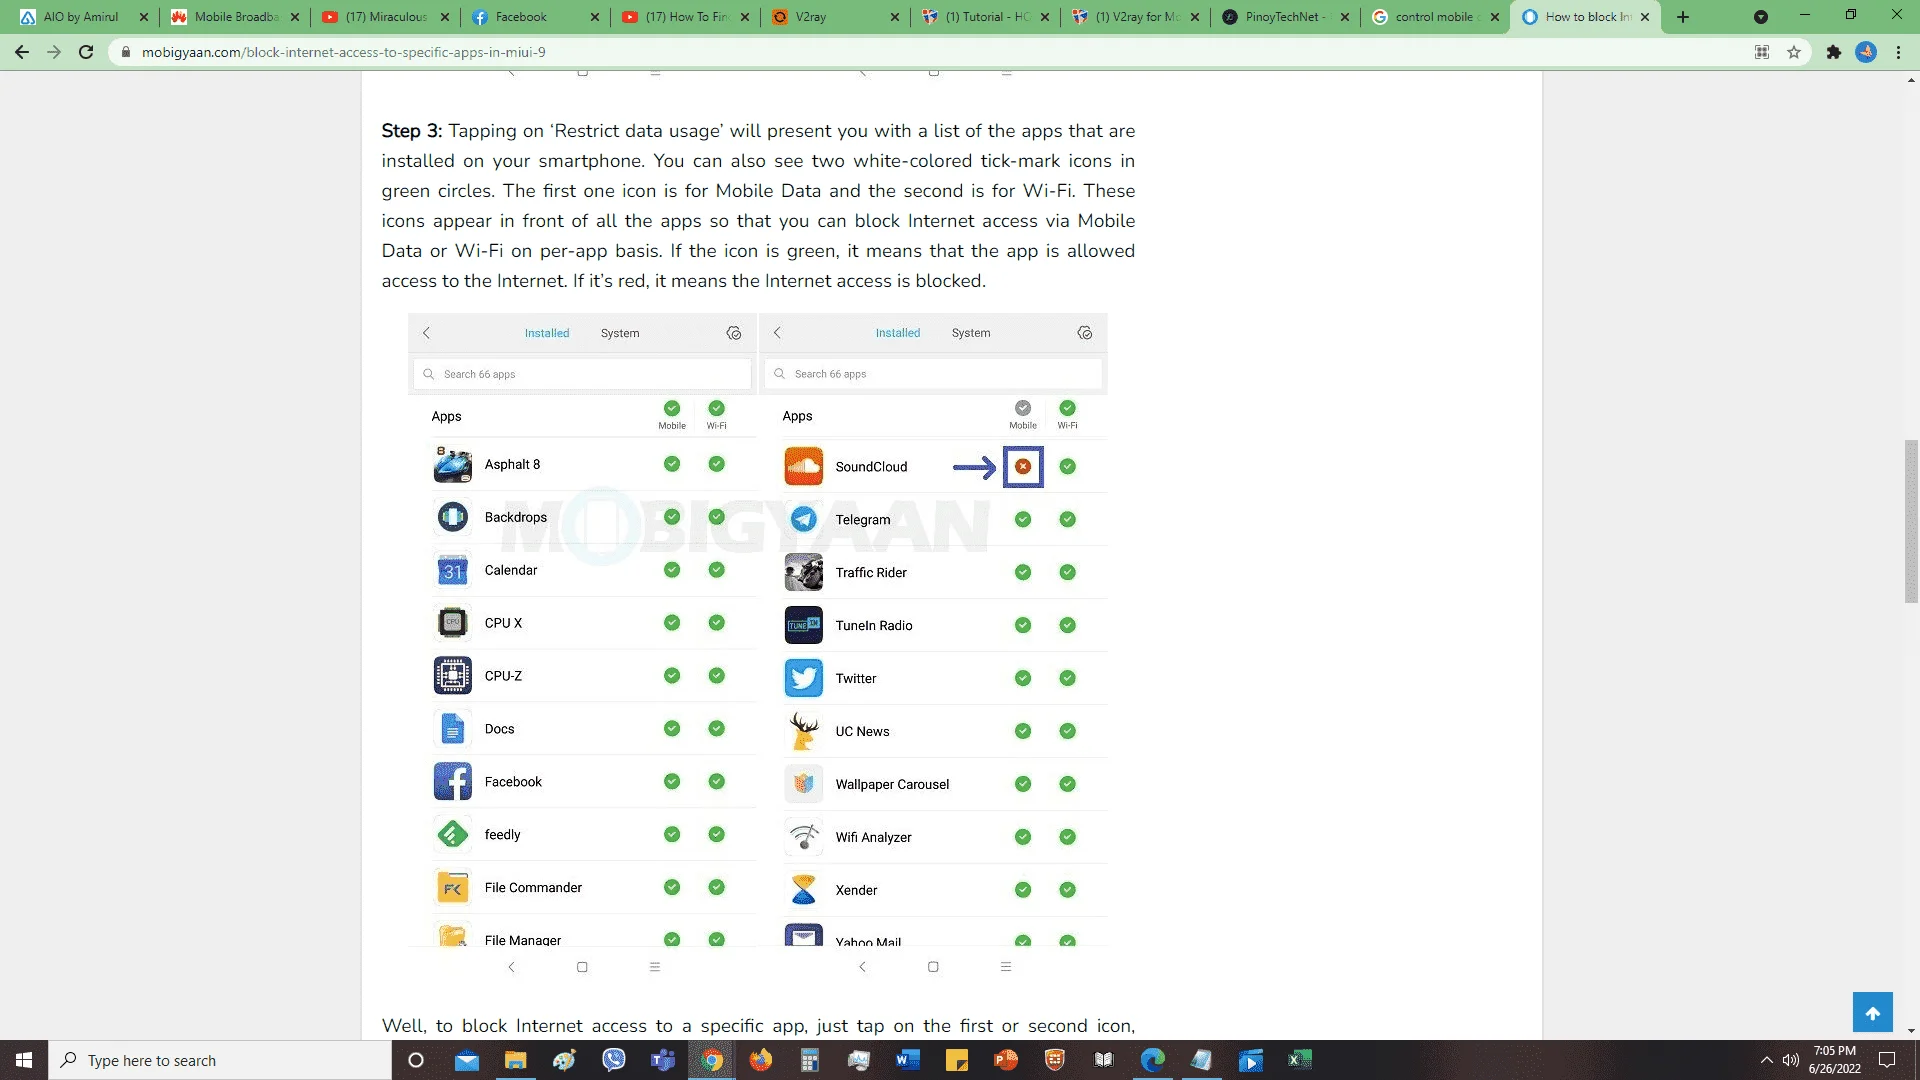The width and height of the screenshot is (1920, 1080).
Task: Open the tab search dropdown arrow
Action: [x=1761, y=17]
